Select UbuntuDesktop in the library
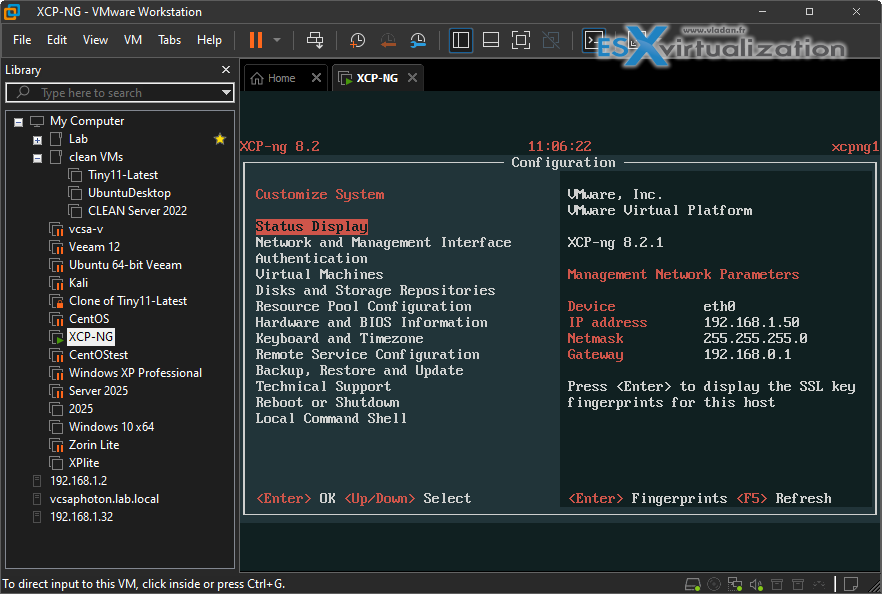This screenshot has height=594, width=882. click(x=129, y=193)
